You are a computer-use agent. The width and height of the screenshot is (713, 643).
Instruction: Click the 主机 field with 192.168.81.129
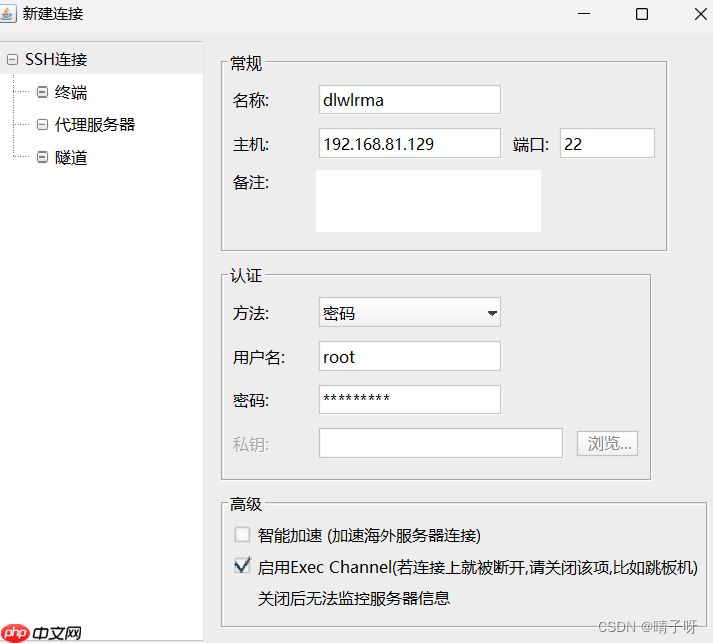pos(410,143)
